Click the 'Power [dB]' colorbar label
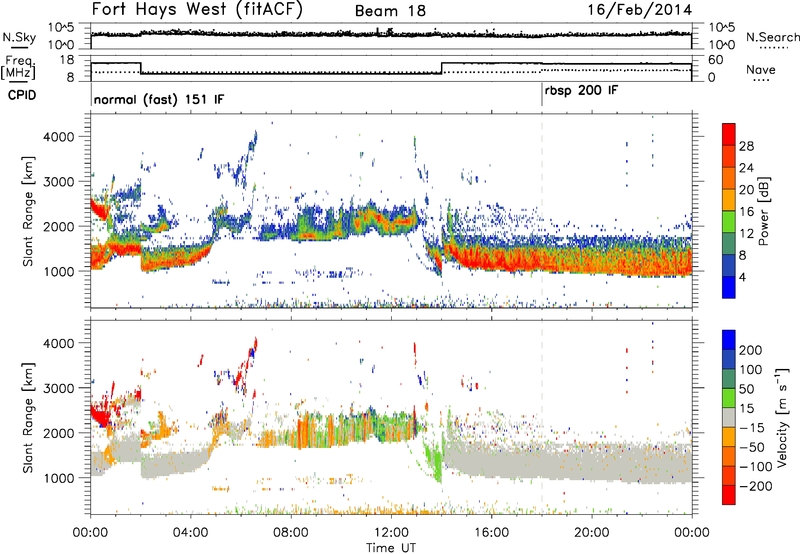 763,211
